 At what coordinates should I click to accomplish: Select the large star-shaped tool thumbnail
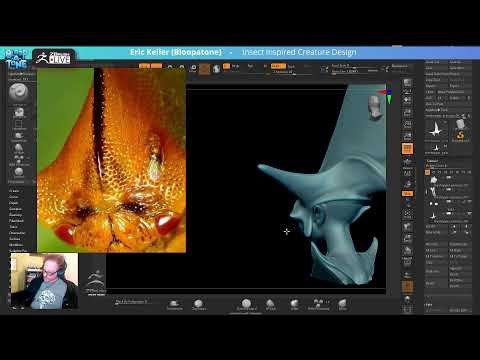[x=436, y=129]
